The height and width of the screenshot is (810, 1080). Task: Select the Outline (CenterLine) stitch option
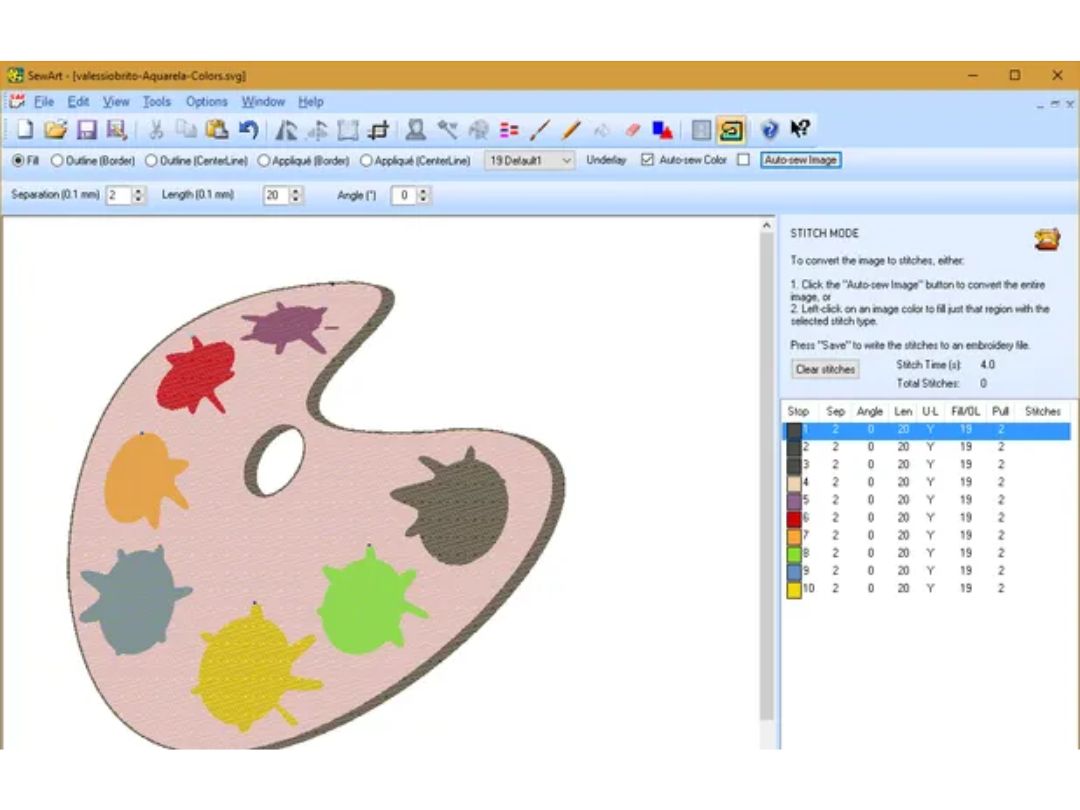click(x=152, y=160)
